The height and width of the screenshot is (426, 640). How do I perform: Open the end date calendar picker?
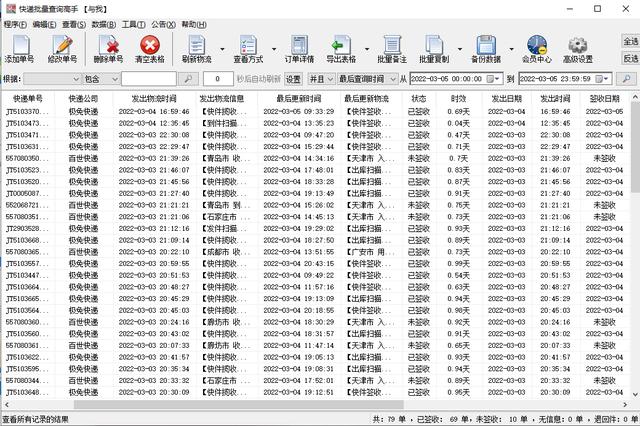602,79
